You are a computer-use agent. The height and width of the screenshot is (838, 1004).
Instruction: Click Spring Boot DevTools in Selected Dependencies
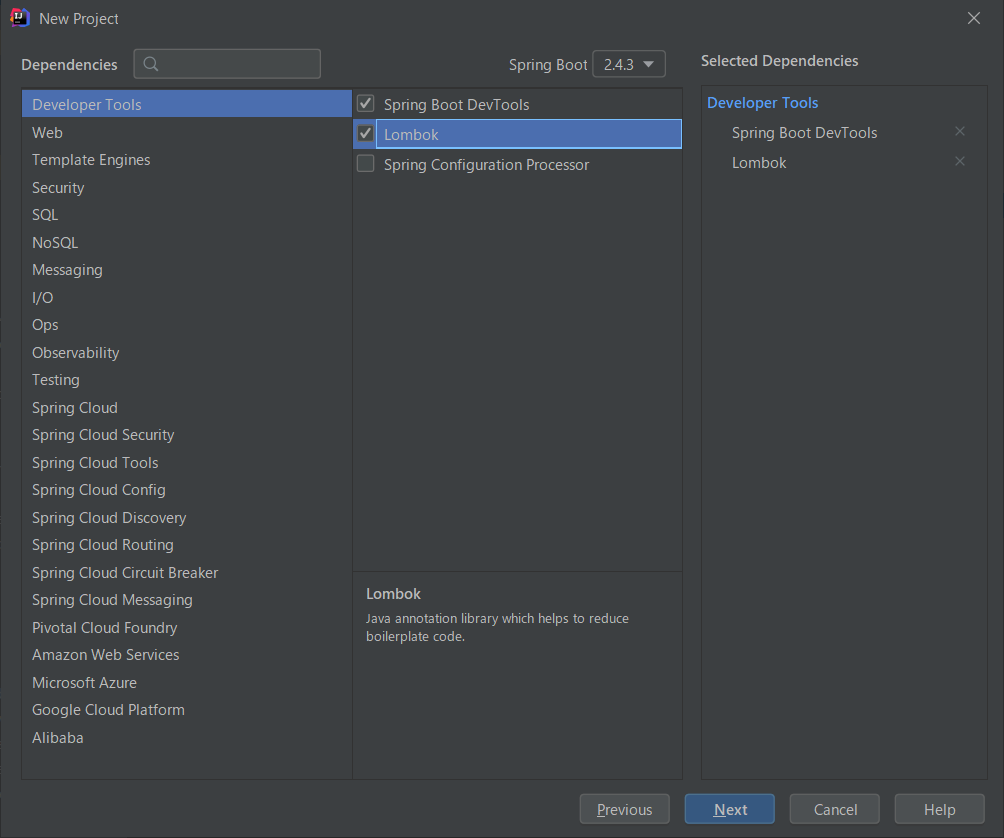[x=804, y=133]
